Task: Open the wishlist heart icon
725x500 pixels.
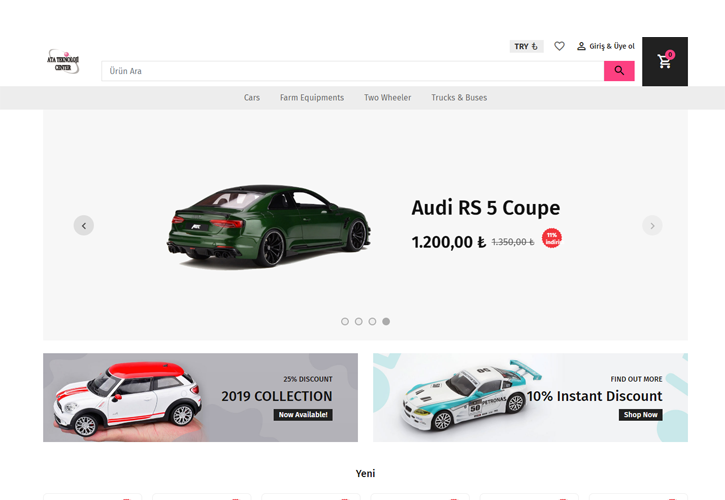Action: (x=559, y=46)
